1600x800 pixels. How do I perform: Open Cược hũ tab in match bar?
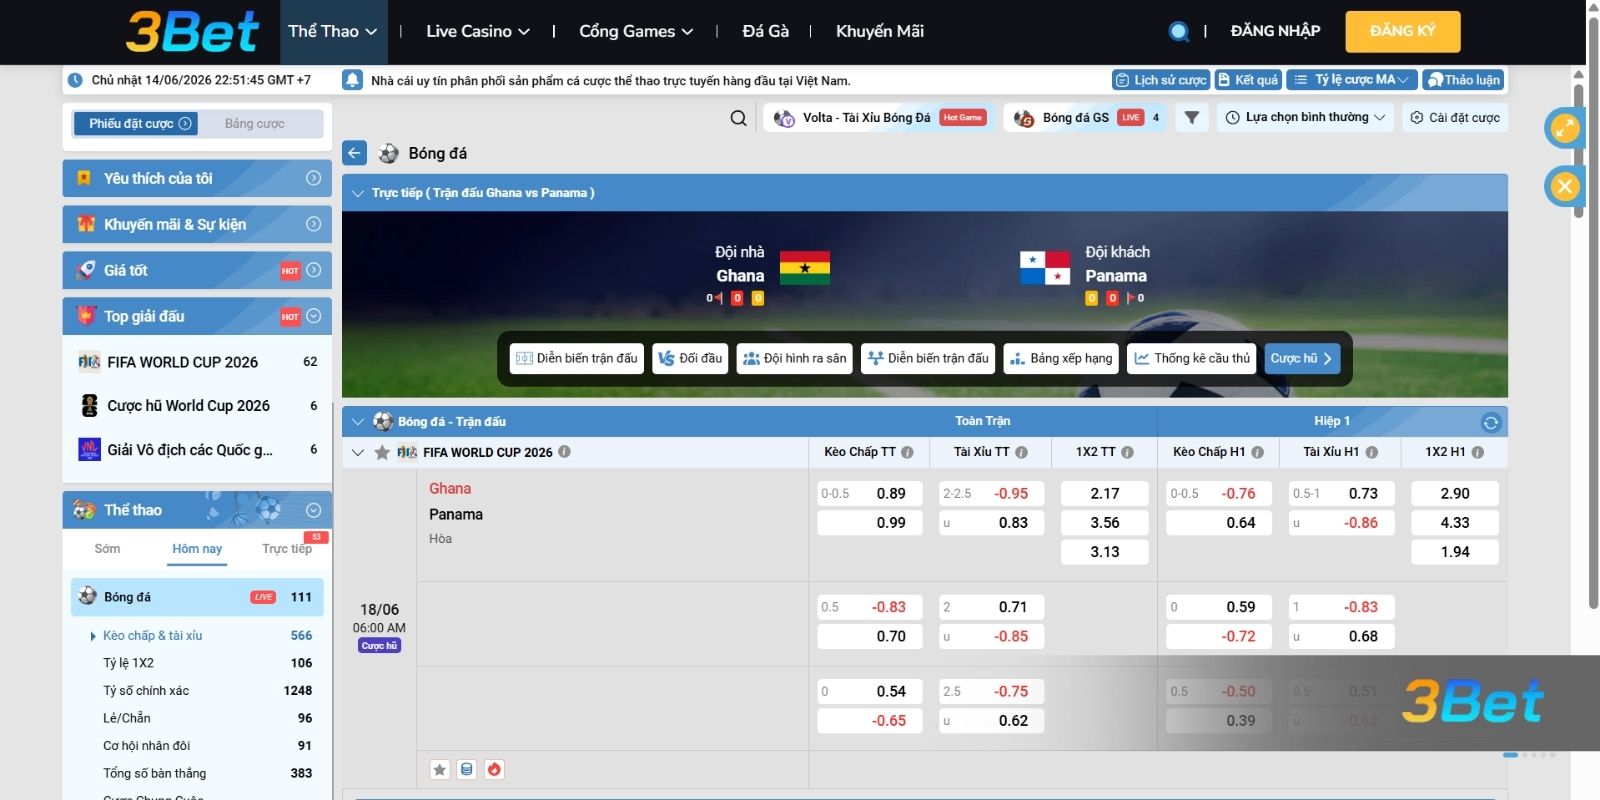point(1302,358)
